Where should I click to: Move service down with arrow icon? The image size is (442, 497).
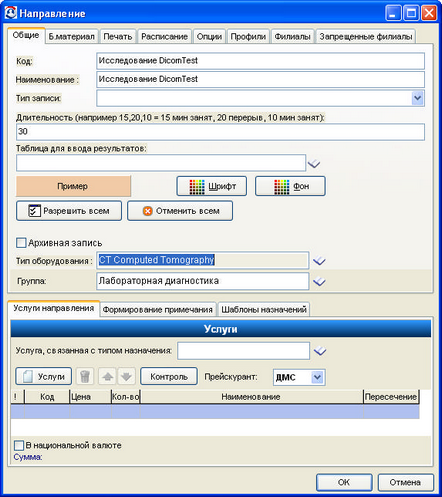tap(126, 376)
